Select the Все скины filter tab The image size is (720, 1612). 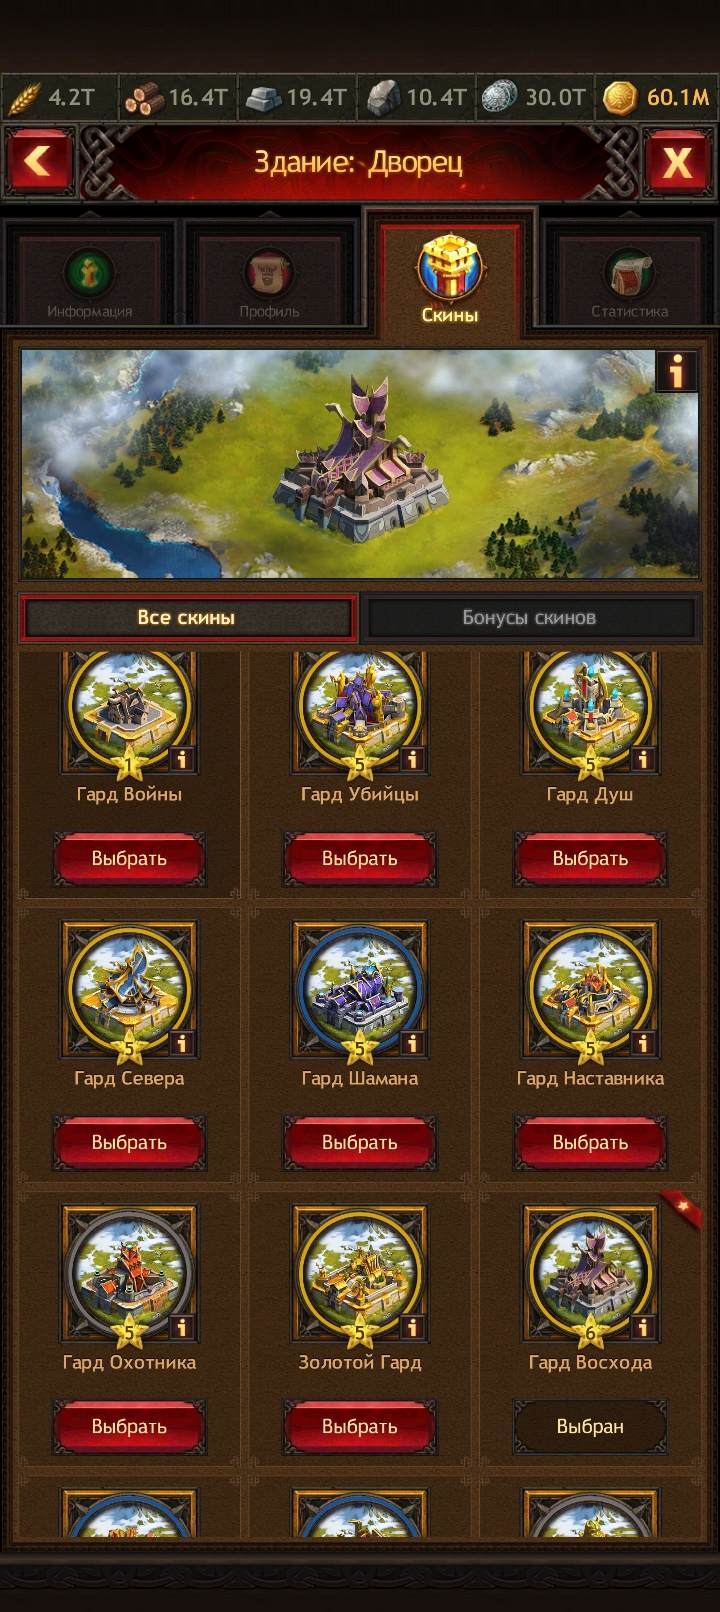coord(187,617)
